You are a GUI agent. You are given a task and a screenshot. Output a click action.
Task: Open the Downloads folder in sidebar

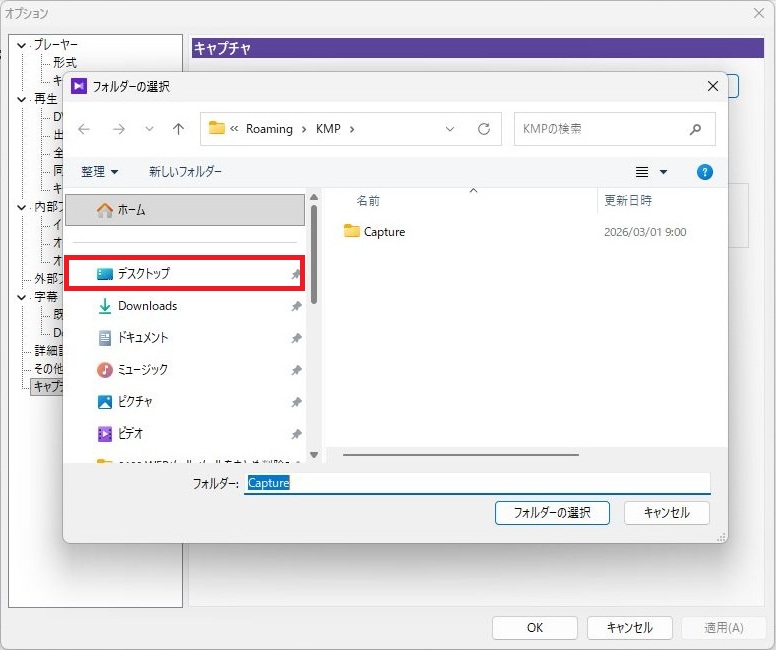coord(147,306)
